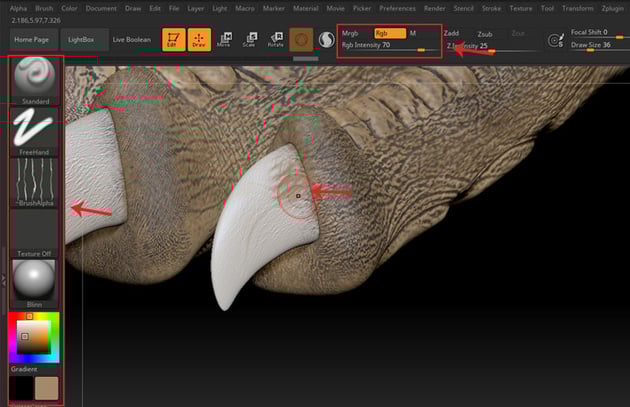The image size is (630, 407).
Task: Open the Marker menu
Action: point(274,8)
